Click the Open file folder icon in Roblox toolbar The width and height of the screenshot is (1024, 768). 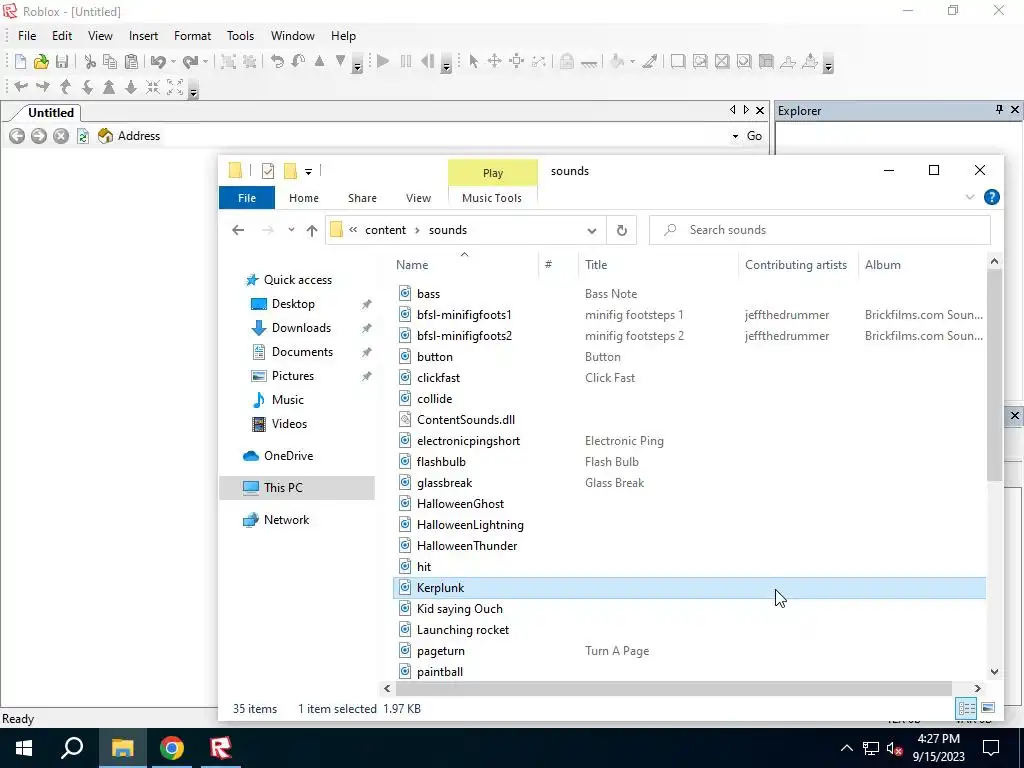pos(41,61)
